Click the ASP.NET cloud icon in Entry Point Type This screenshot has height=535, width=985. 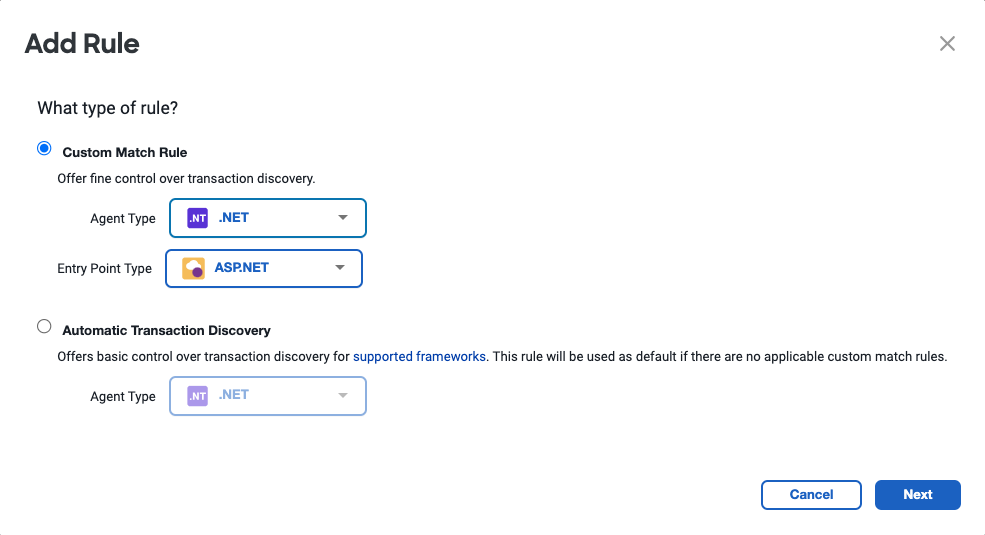point(193,268)
